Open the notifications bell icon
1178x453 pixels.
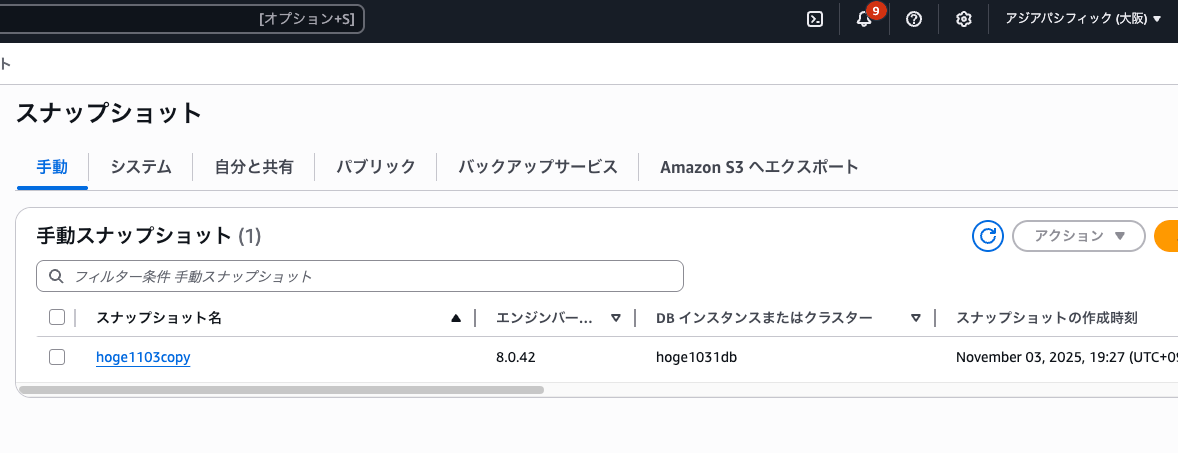click(864, 19)
